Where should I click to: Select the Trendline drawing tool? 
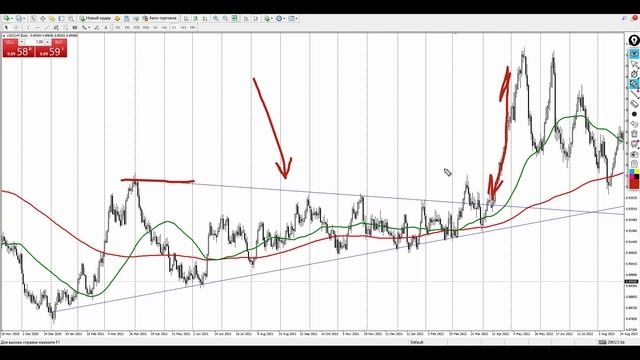(x=47, y=27)
